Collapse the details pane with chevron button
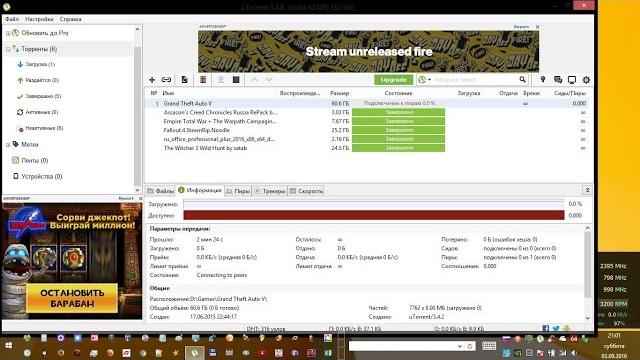Viewport: 640px width, 360px height. point(587,190)
